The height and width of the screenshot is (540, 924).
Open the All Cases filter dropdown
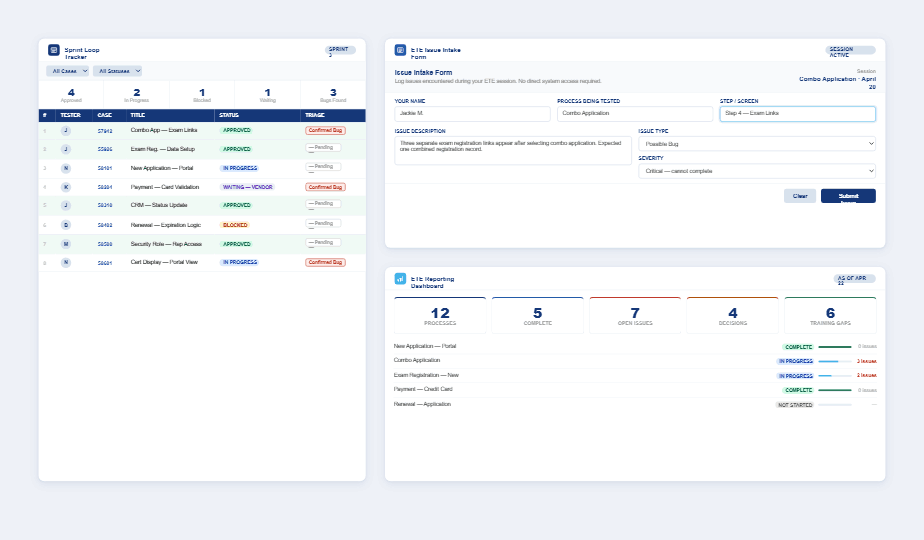(68, 71)
